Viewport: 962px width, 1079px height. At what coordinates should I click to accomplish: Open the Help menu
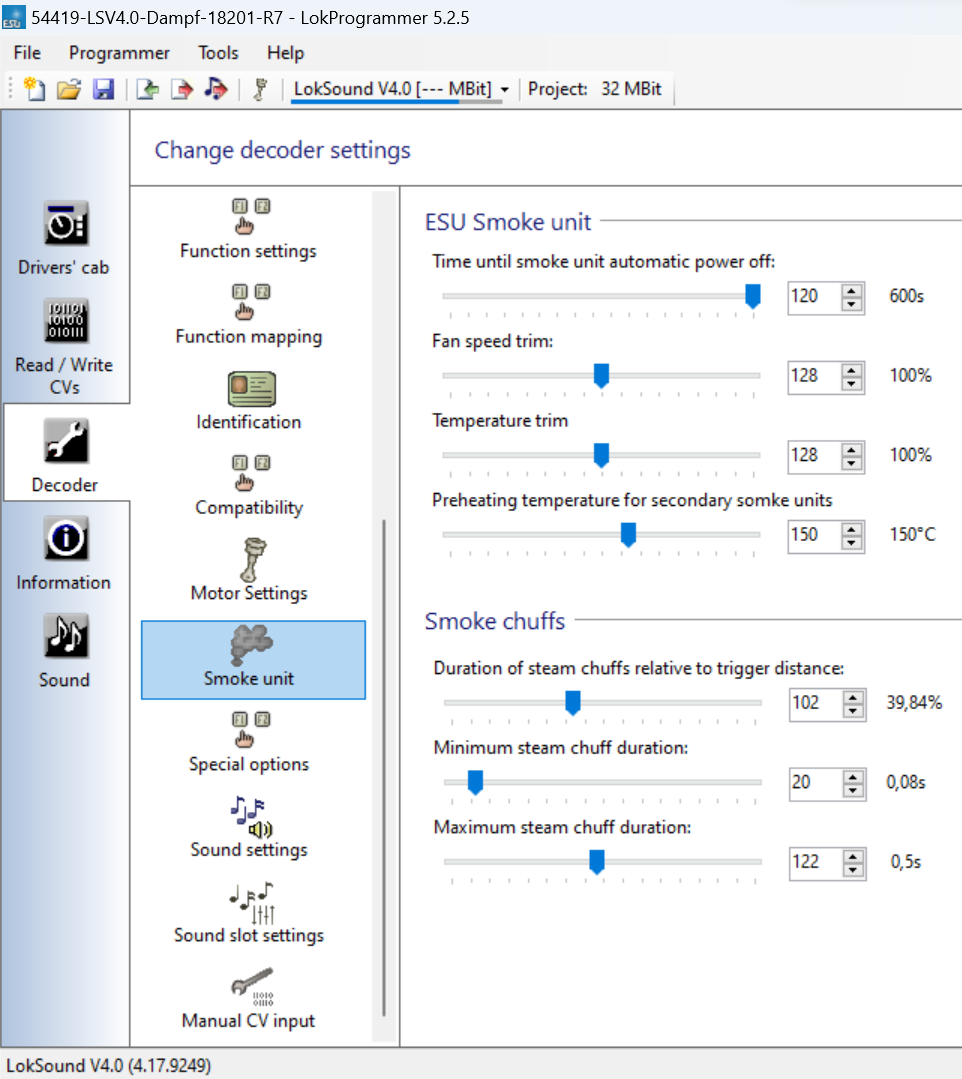pyautogui.click(x=286, y=53)
